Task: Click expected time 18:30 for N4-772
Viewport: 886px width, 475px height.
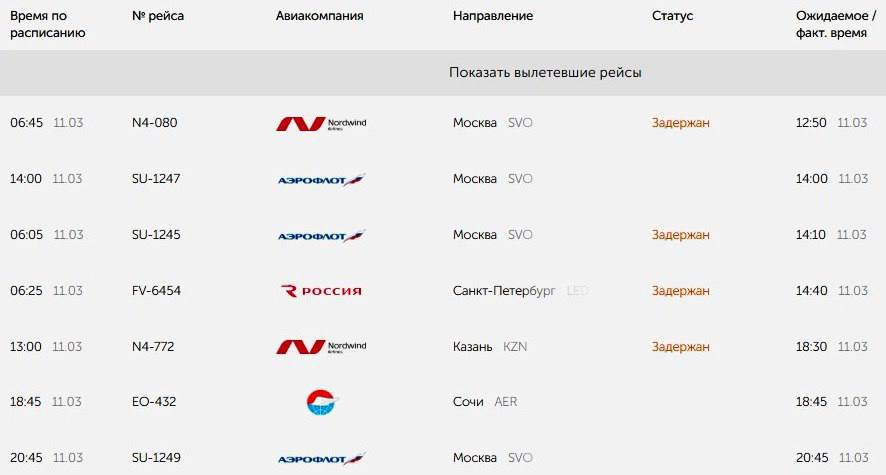Action: pos(811,347)
